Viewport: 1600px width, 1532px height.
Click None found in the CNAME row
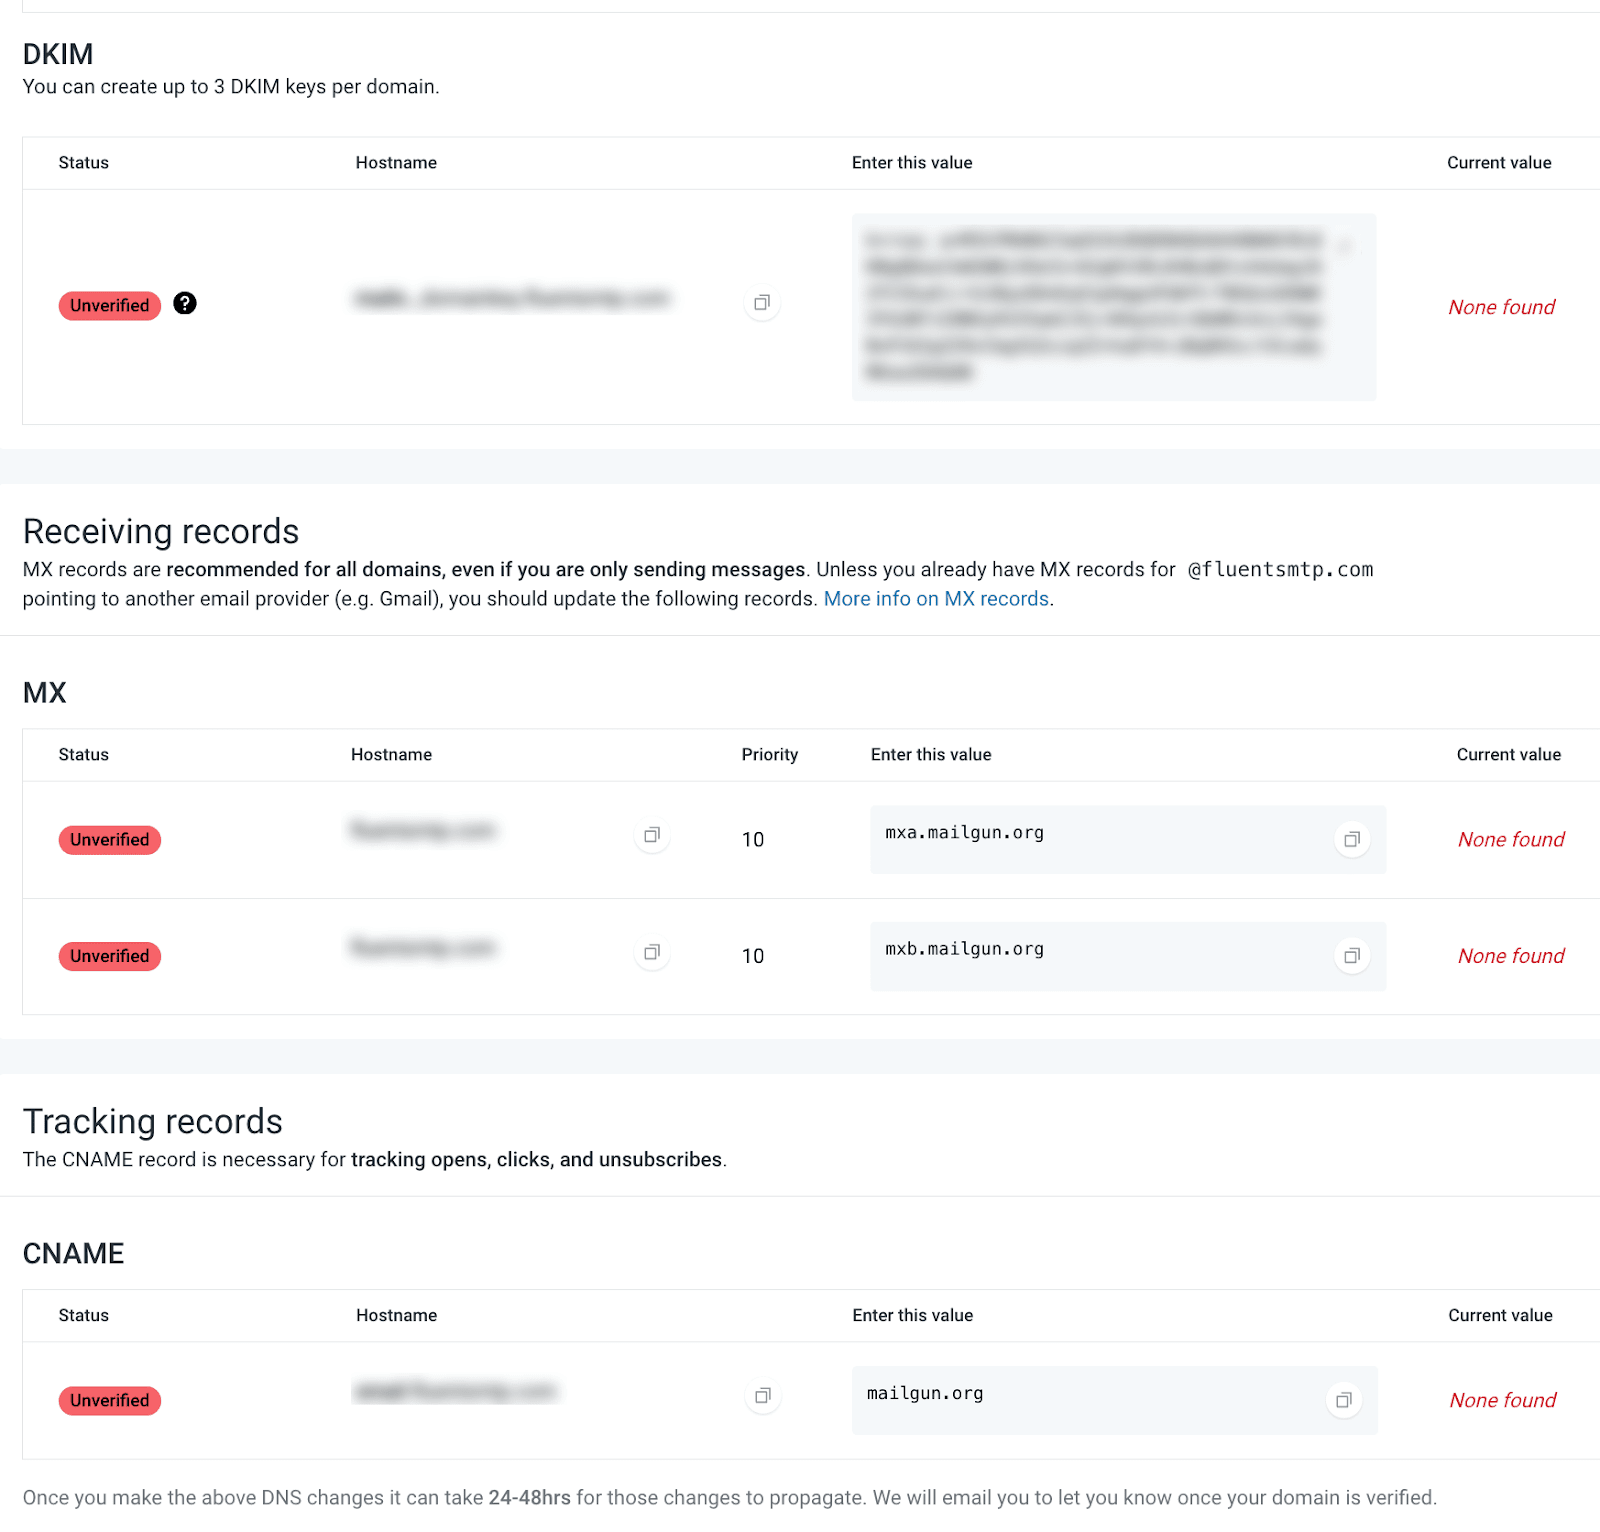tap(1501, 1400)
